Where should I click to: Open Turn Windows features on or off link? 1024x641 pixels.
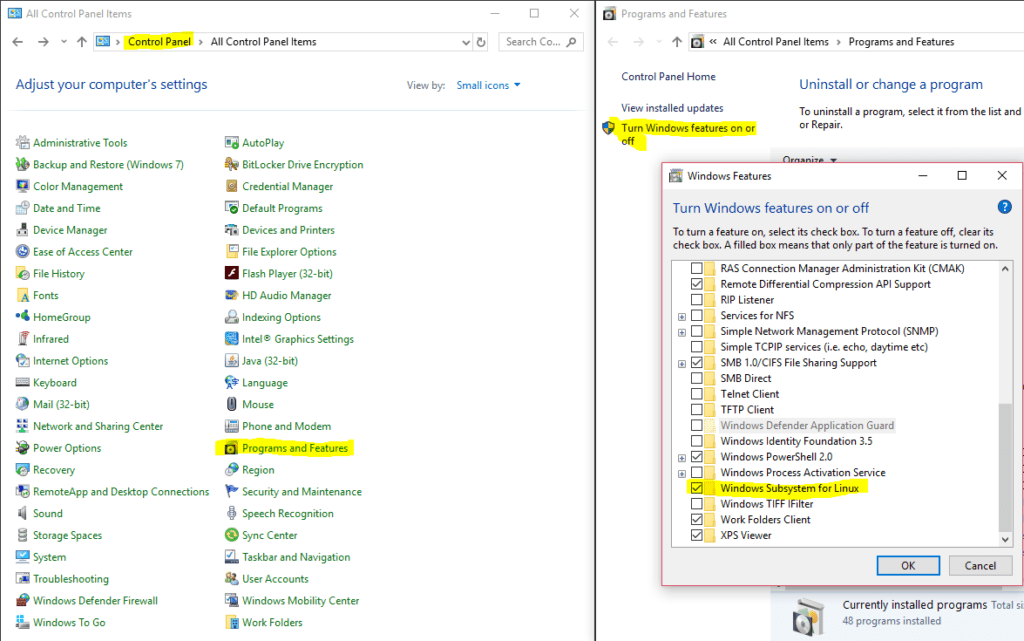[x=688, y=134]
